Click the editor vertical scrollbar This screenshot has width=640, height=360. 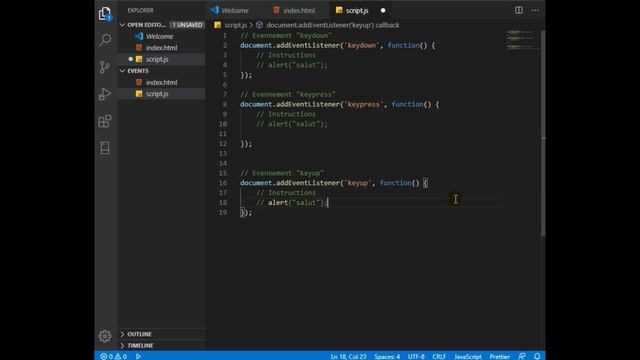pyautogui.click(x=543, y=133)
